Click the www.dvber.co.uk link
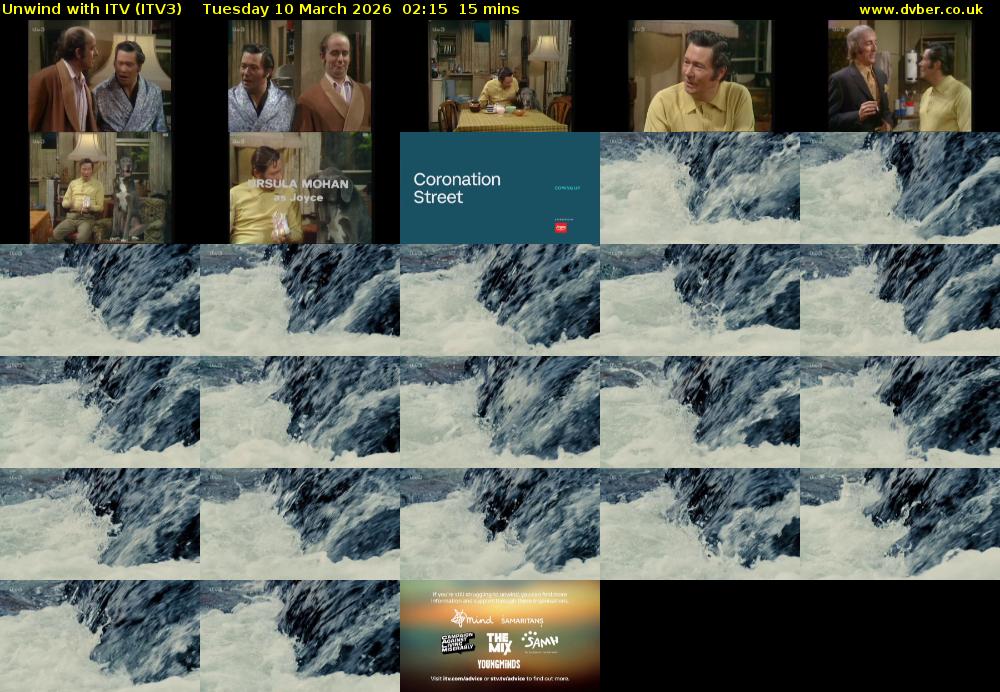 (x=920, y=9)
